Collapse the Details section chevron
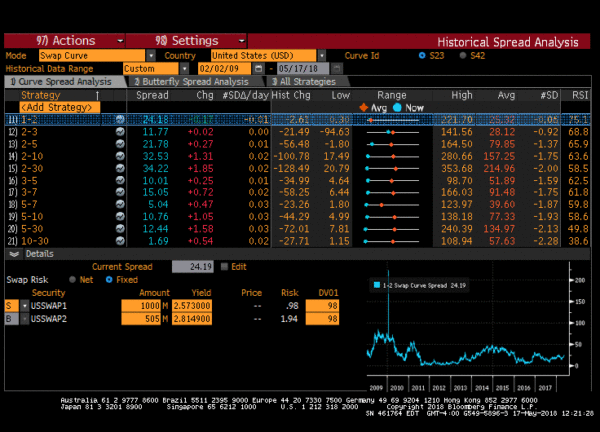This screenshot has height=432, width=600. click(x=15, y=254)
